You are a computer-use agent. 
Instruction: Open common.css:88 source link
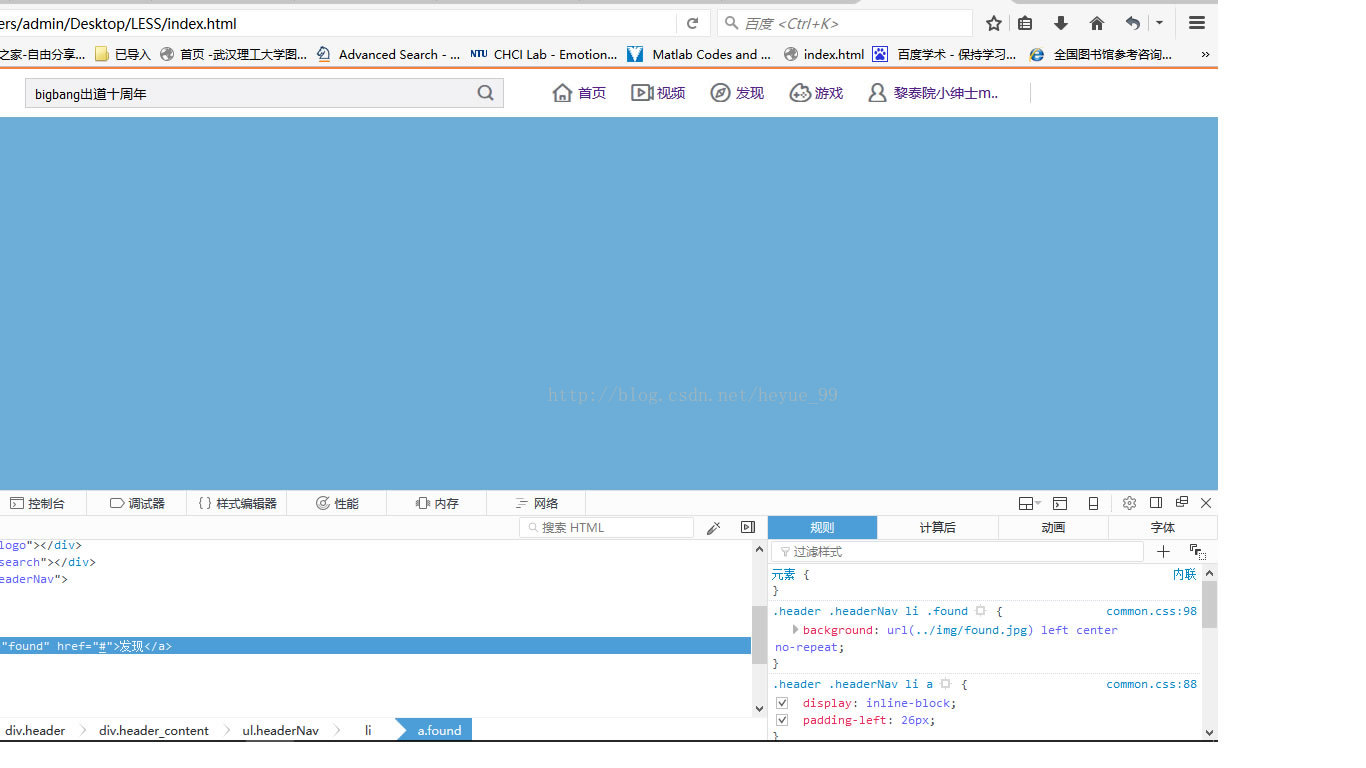click(1151, 684)
